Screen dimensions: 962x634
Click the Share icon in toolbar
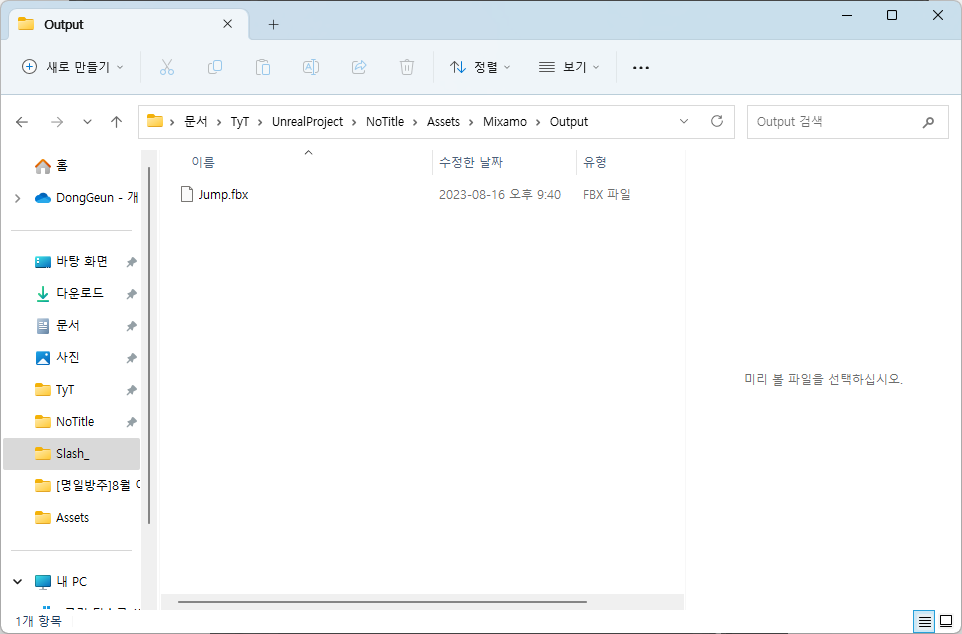pos(359,67)
